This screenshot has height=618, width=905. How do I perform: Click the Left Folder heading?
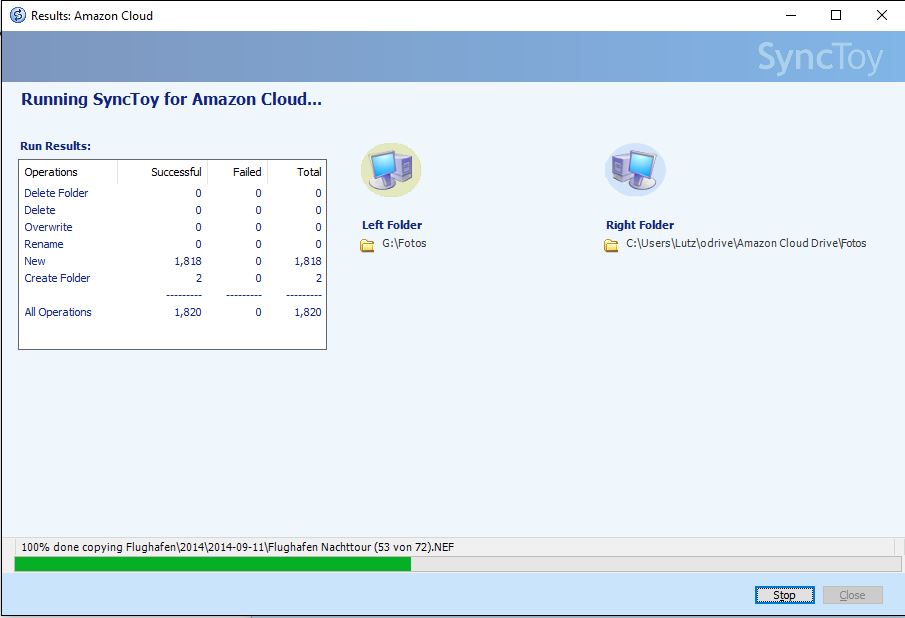[x=392, y=225]
